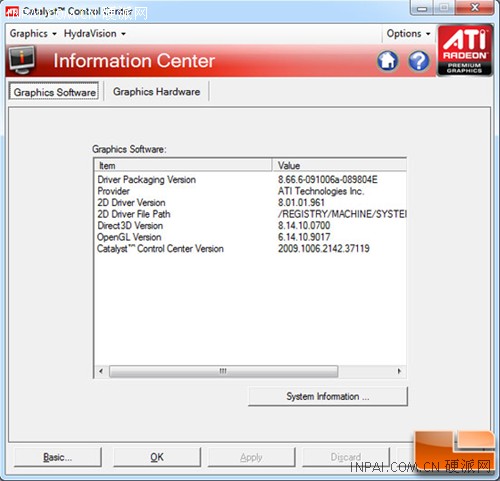500x481 pixels.
Task: Switch to the Graphics Hardware tab
Action: point(157,91)
